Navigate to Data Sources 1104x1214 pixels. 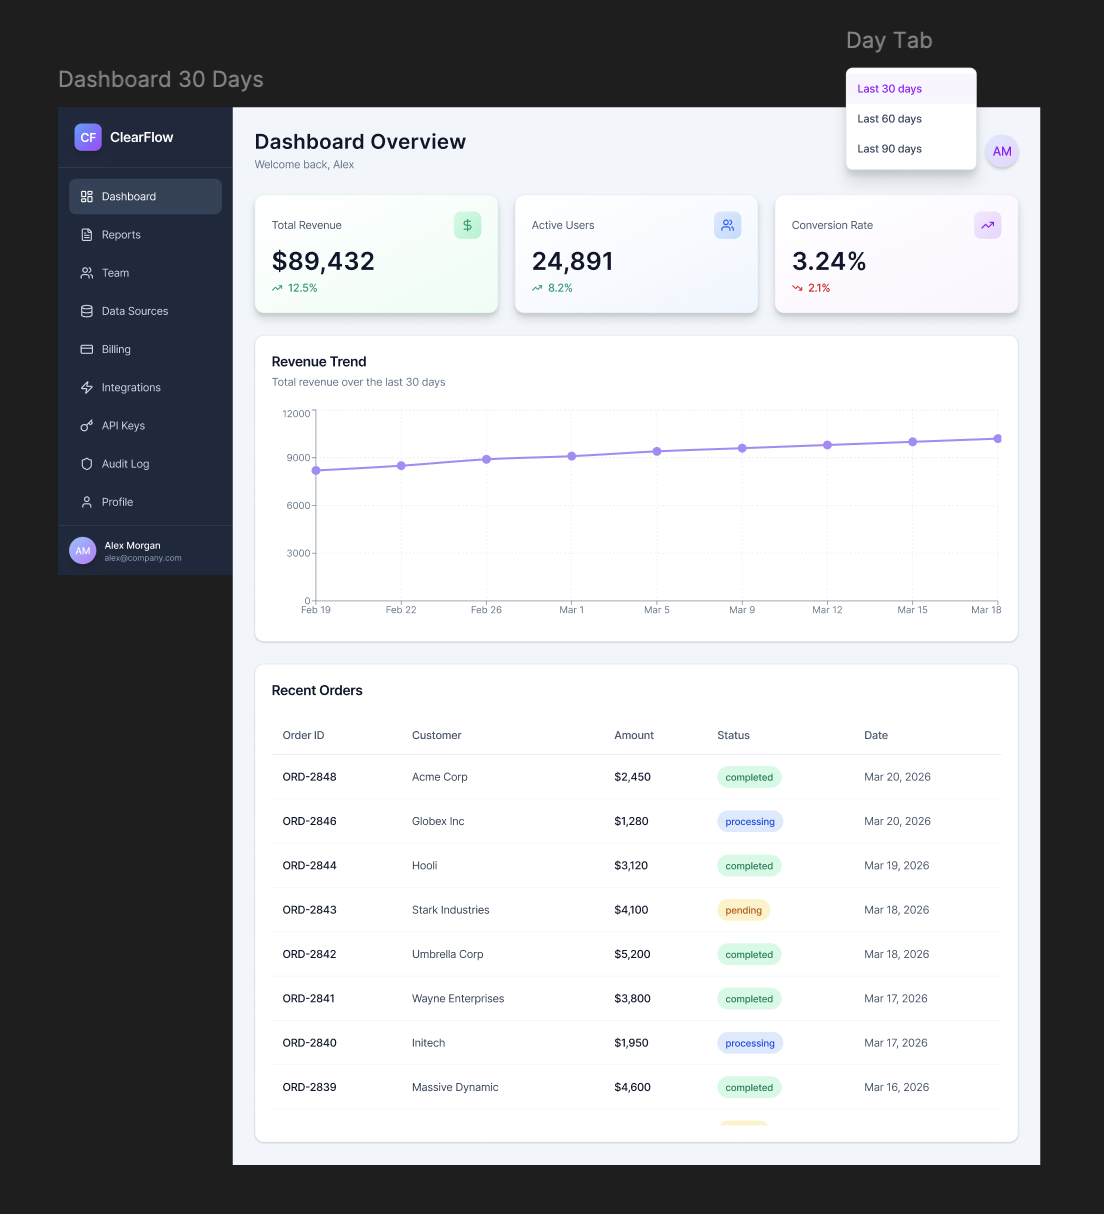tap(145, 311)
